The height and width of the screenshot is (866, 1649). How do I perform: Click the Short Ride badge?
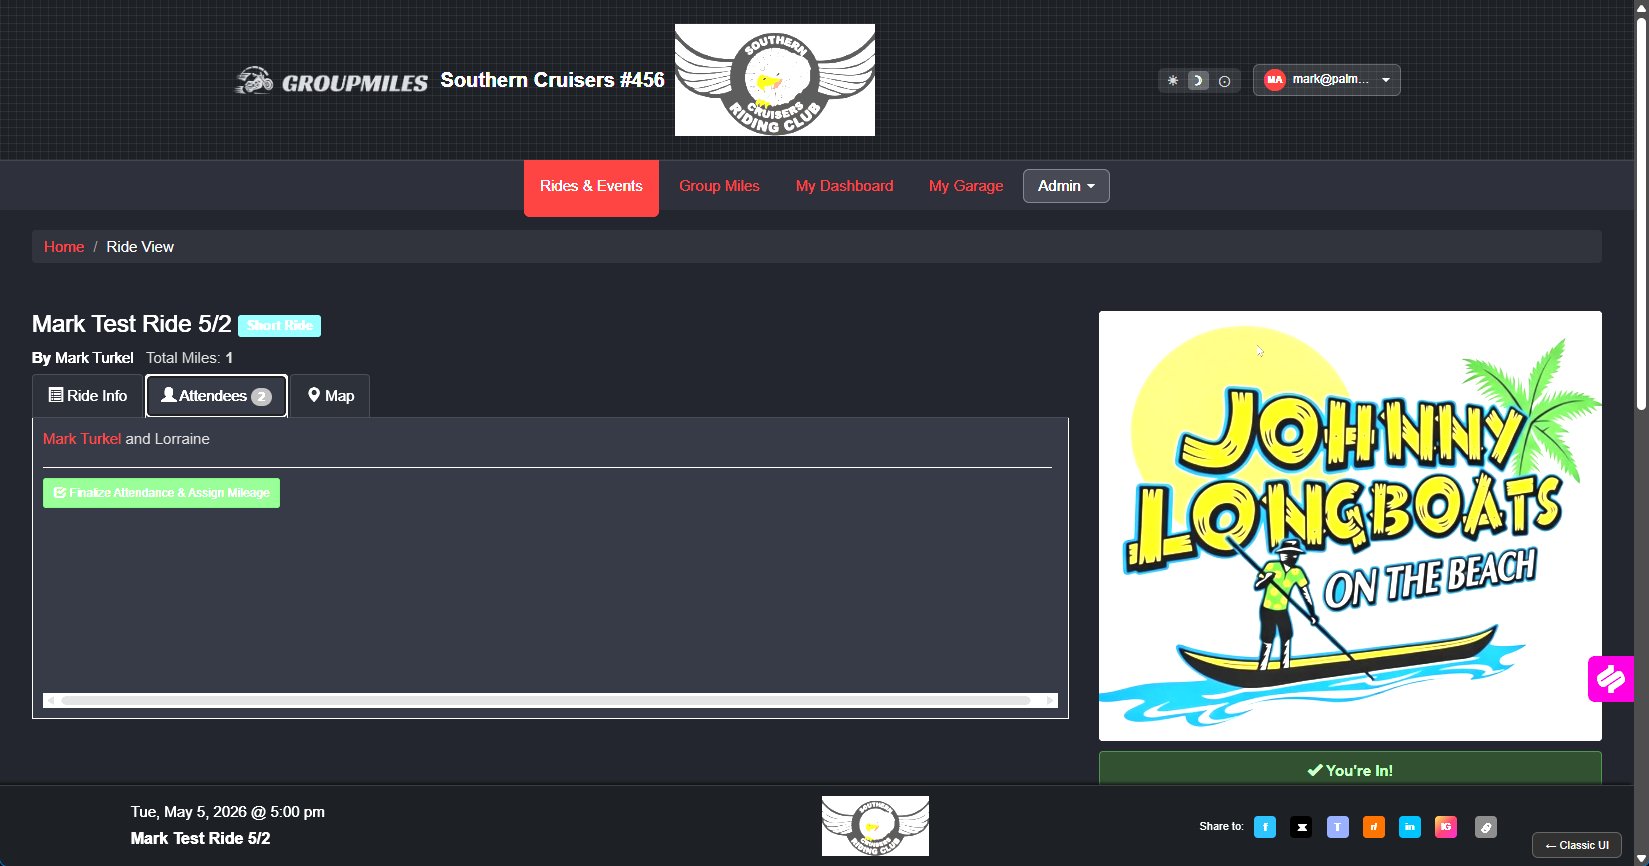(x=280, y=325)
